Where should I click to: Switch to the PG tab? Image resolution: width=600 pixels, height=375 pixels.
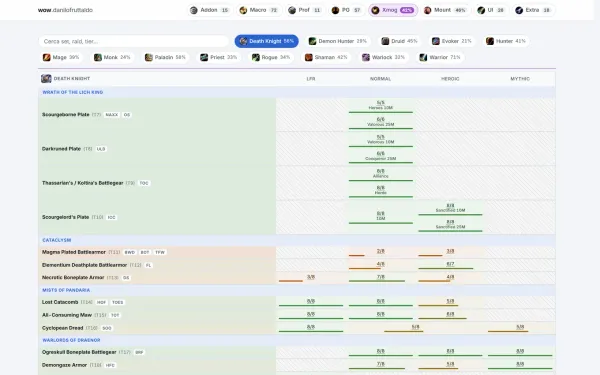pyautogui.click(x=347, y=10)
